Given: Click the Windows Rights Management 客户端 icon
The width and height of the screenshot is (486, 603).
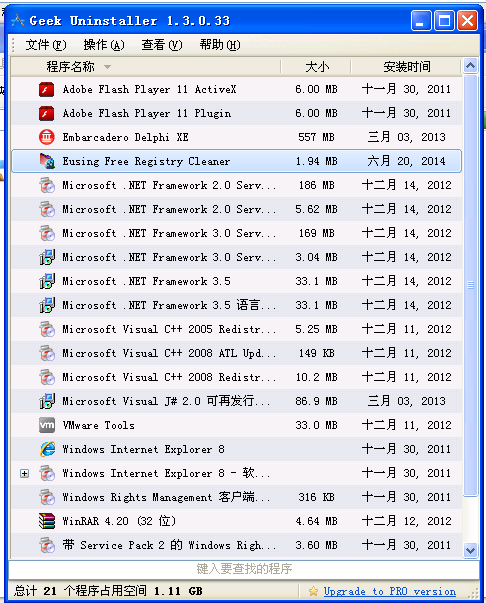Looking at the screenshot, I should point(47,497).
